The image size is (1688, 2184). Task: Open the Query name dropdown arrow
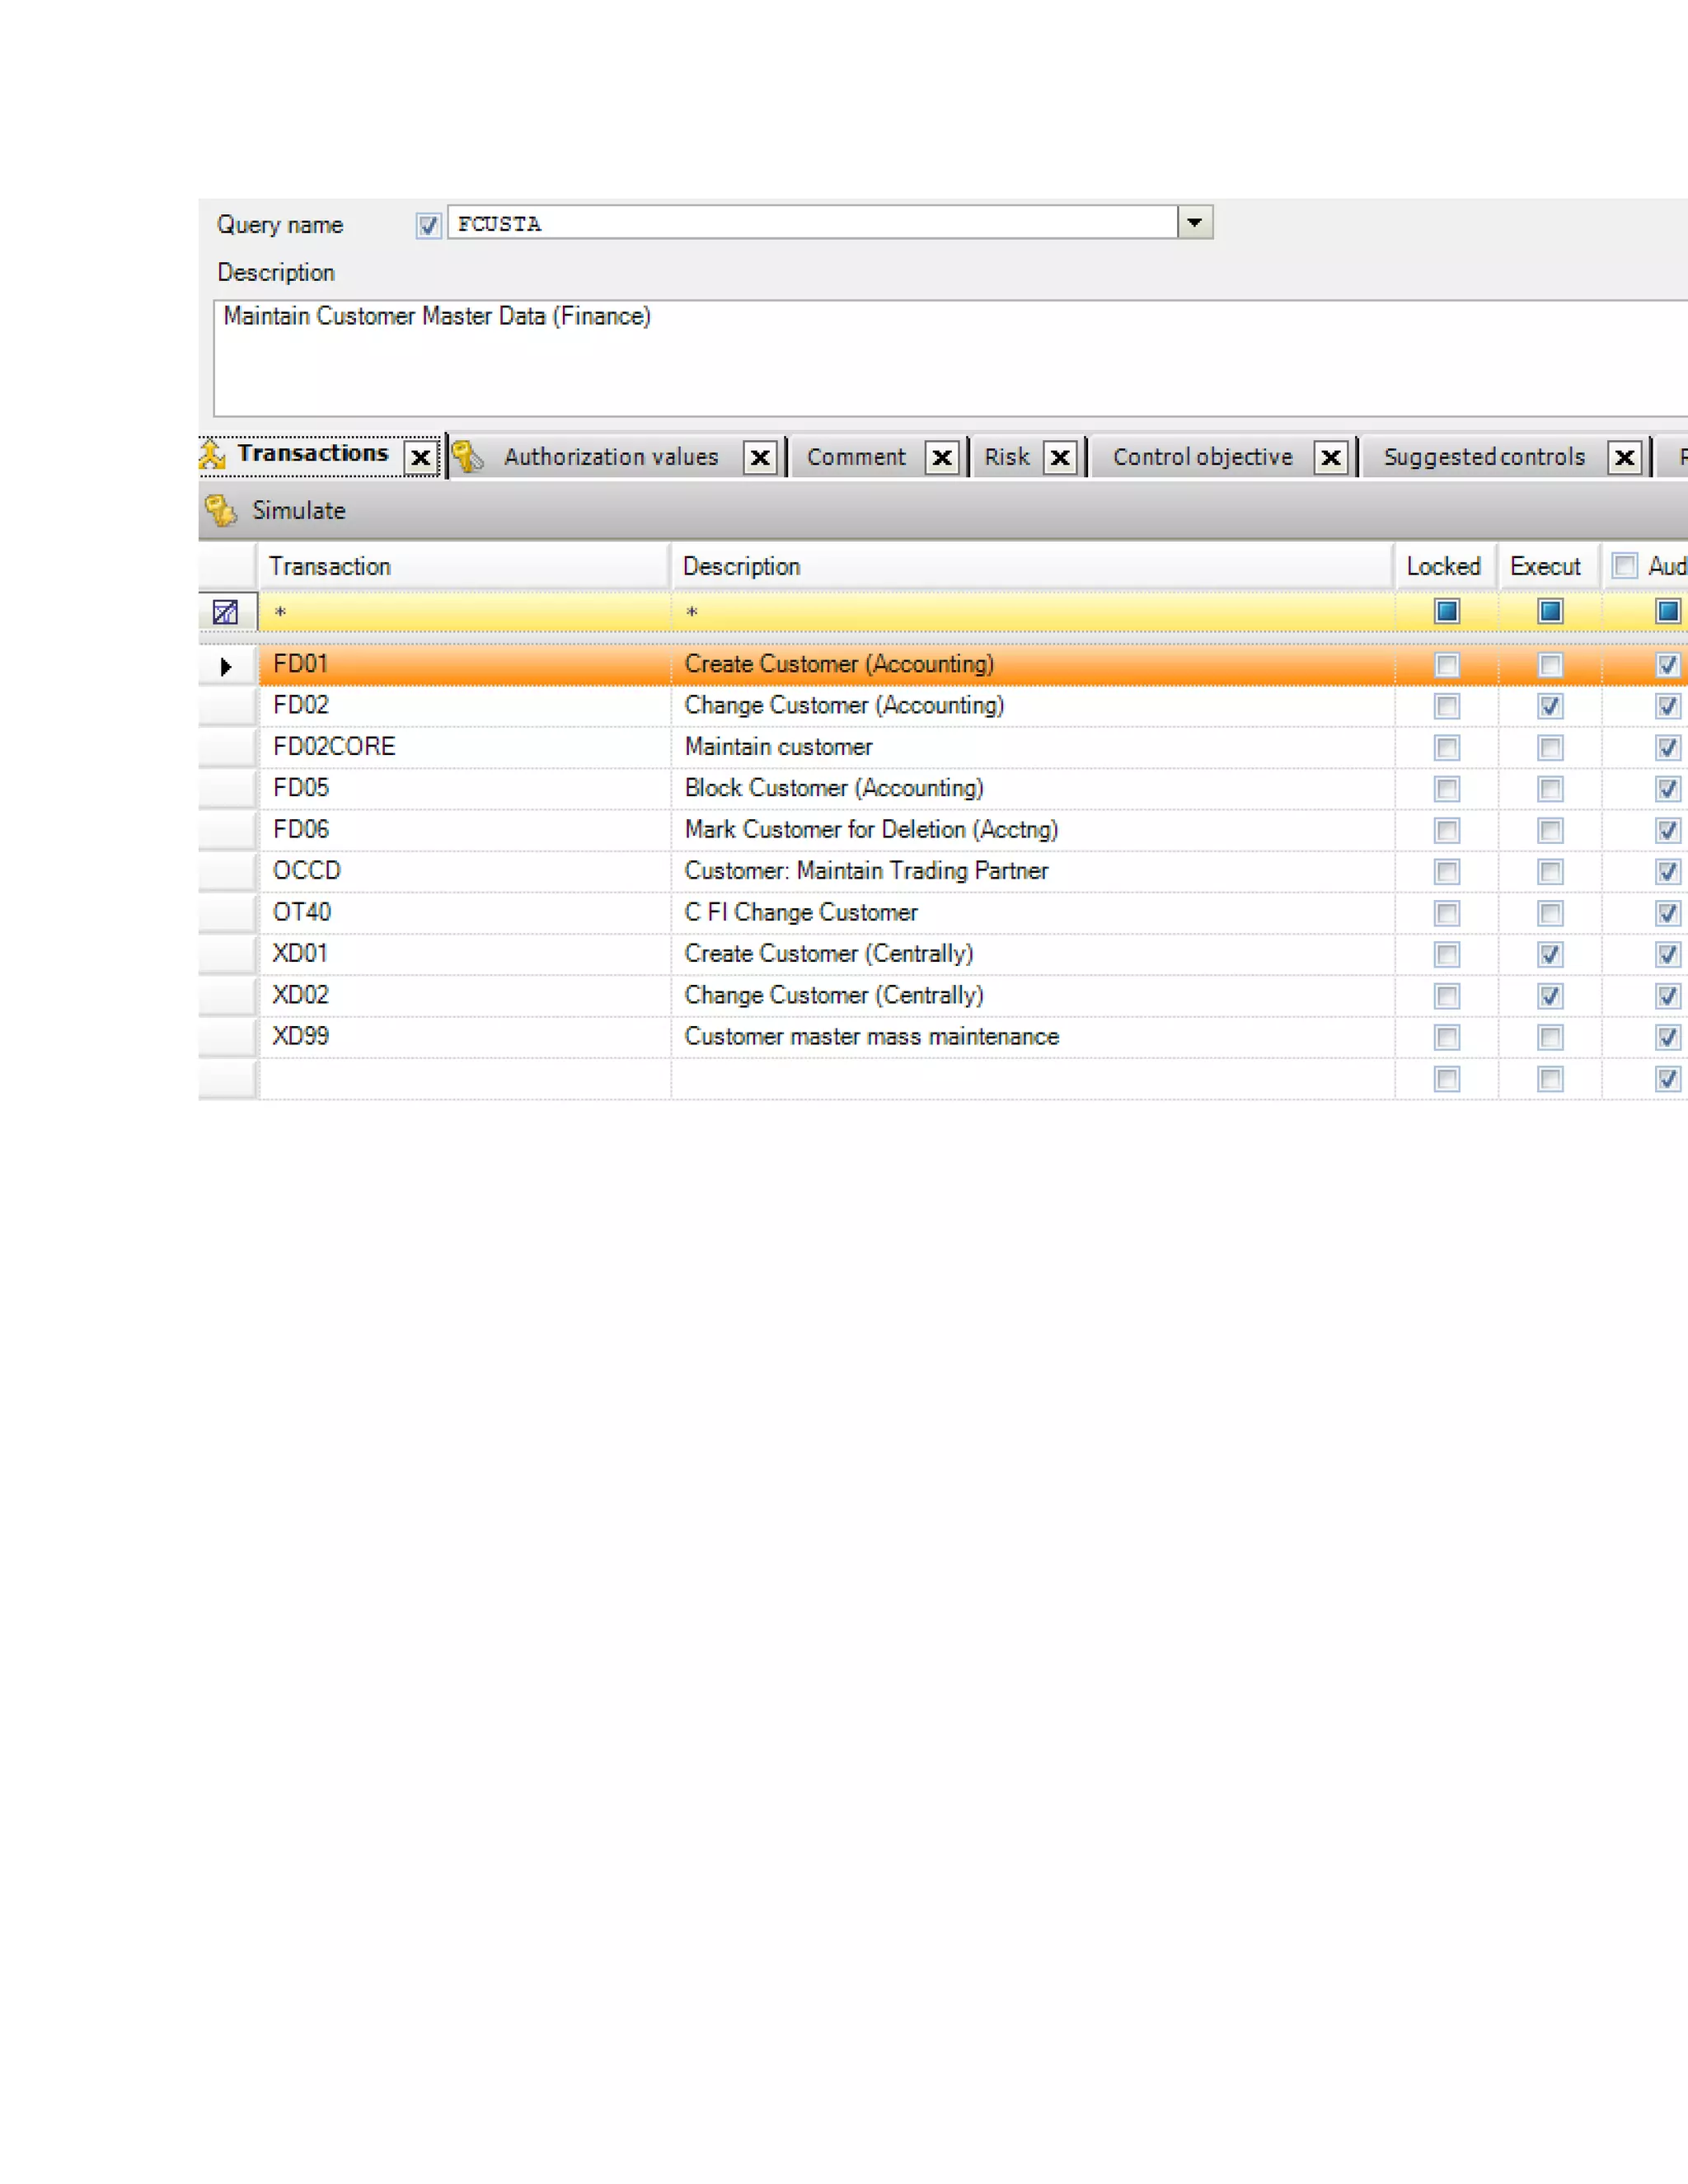point(1194,222)
